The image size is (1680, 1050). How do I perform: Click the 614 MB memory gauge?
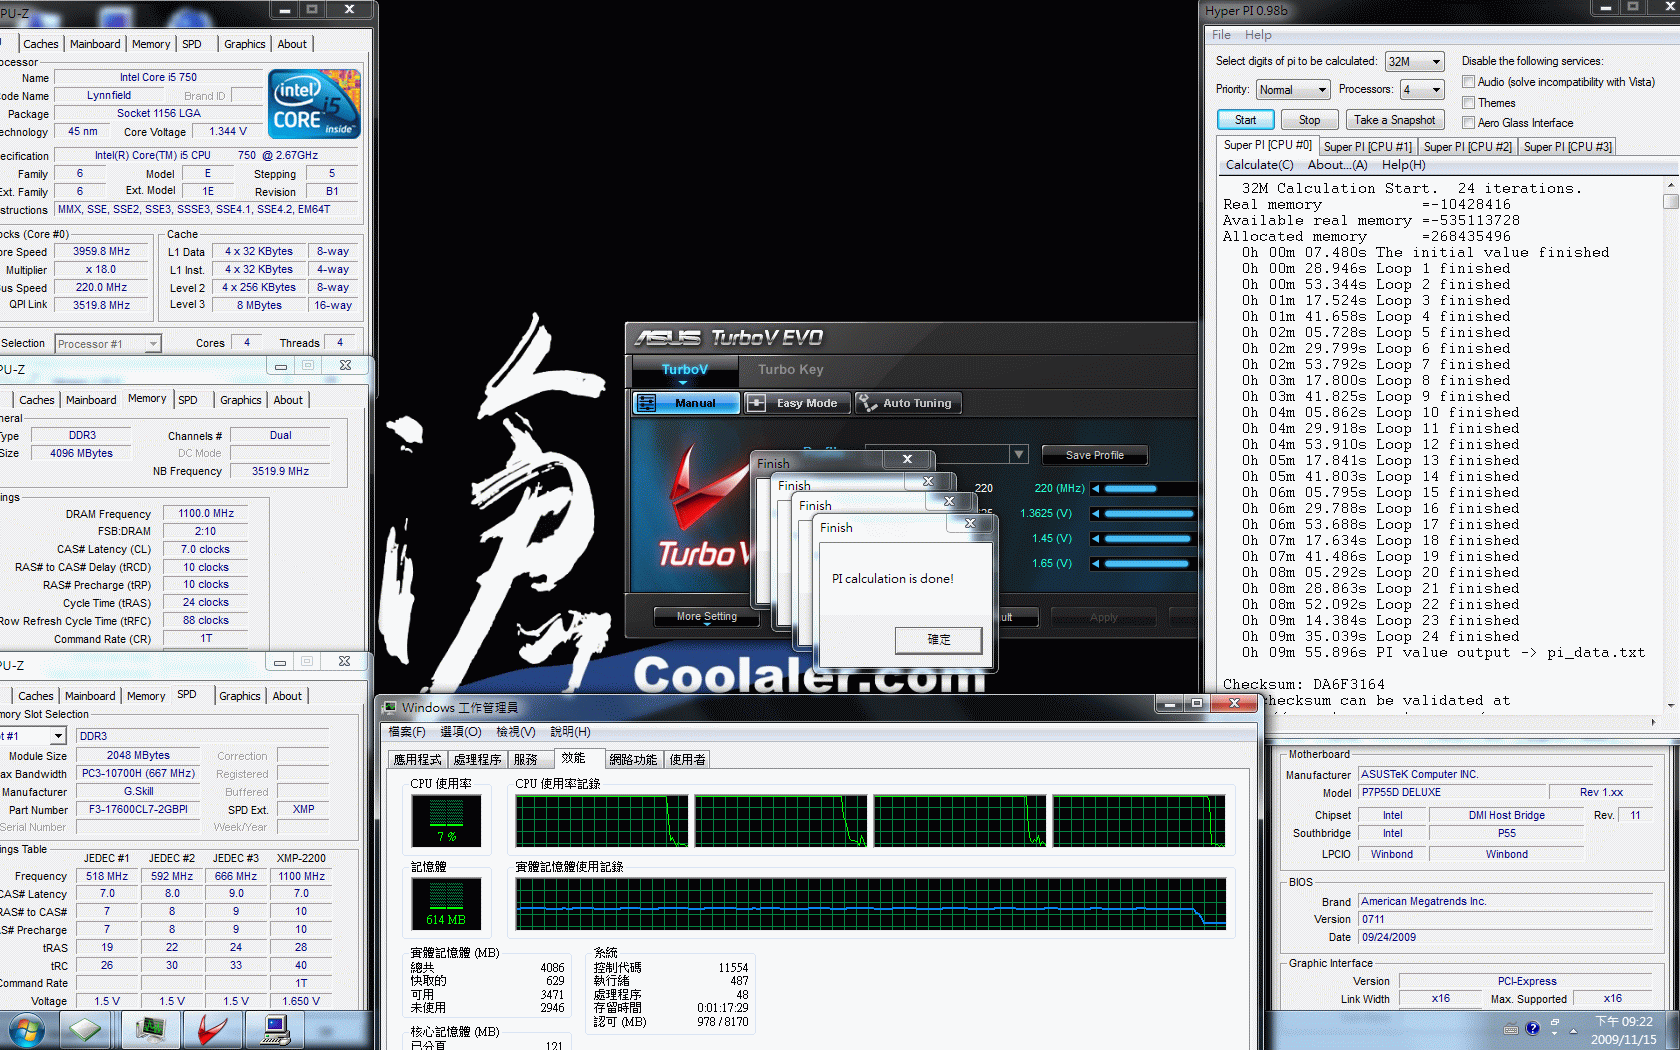pos(446,904)
